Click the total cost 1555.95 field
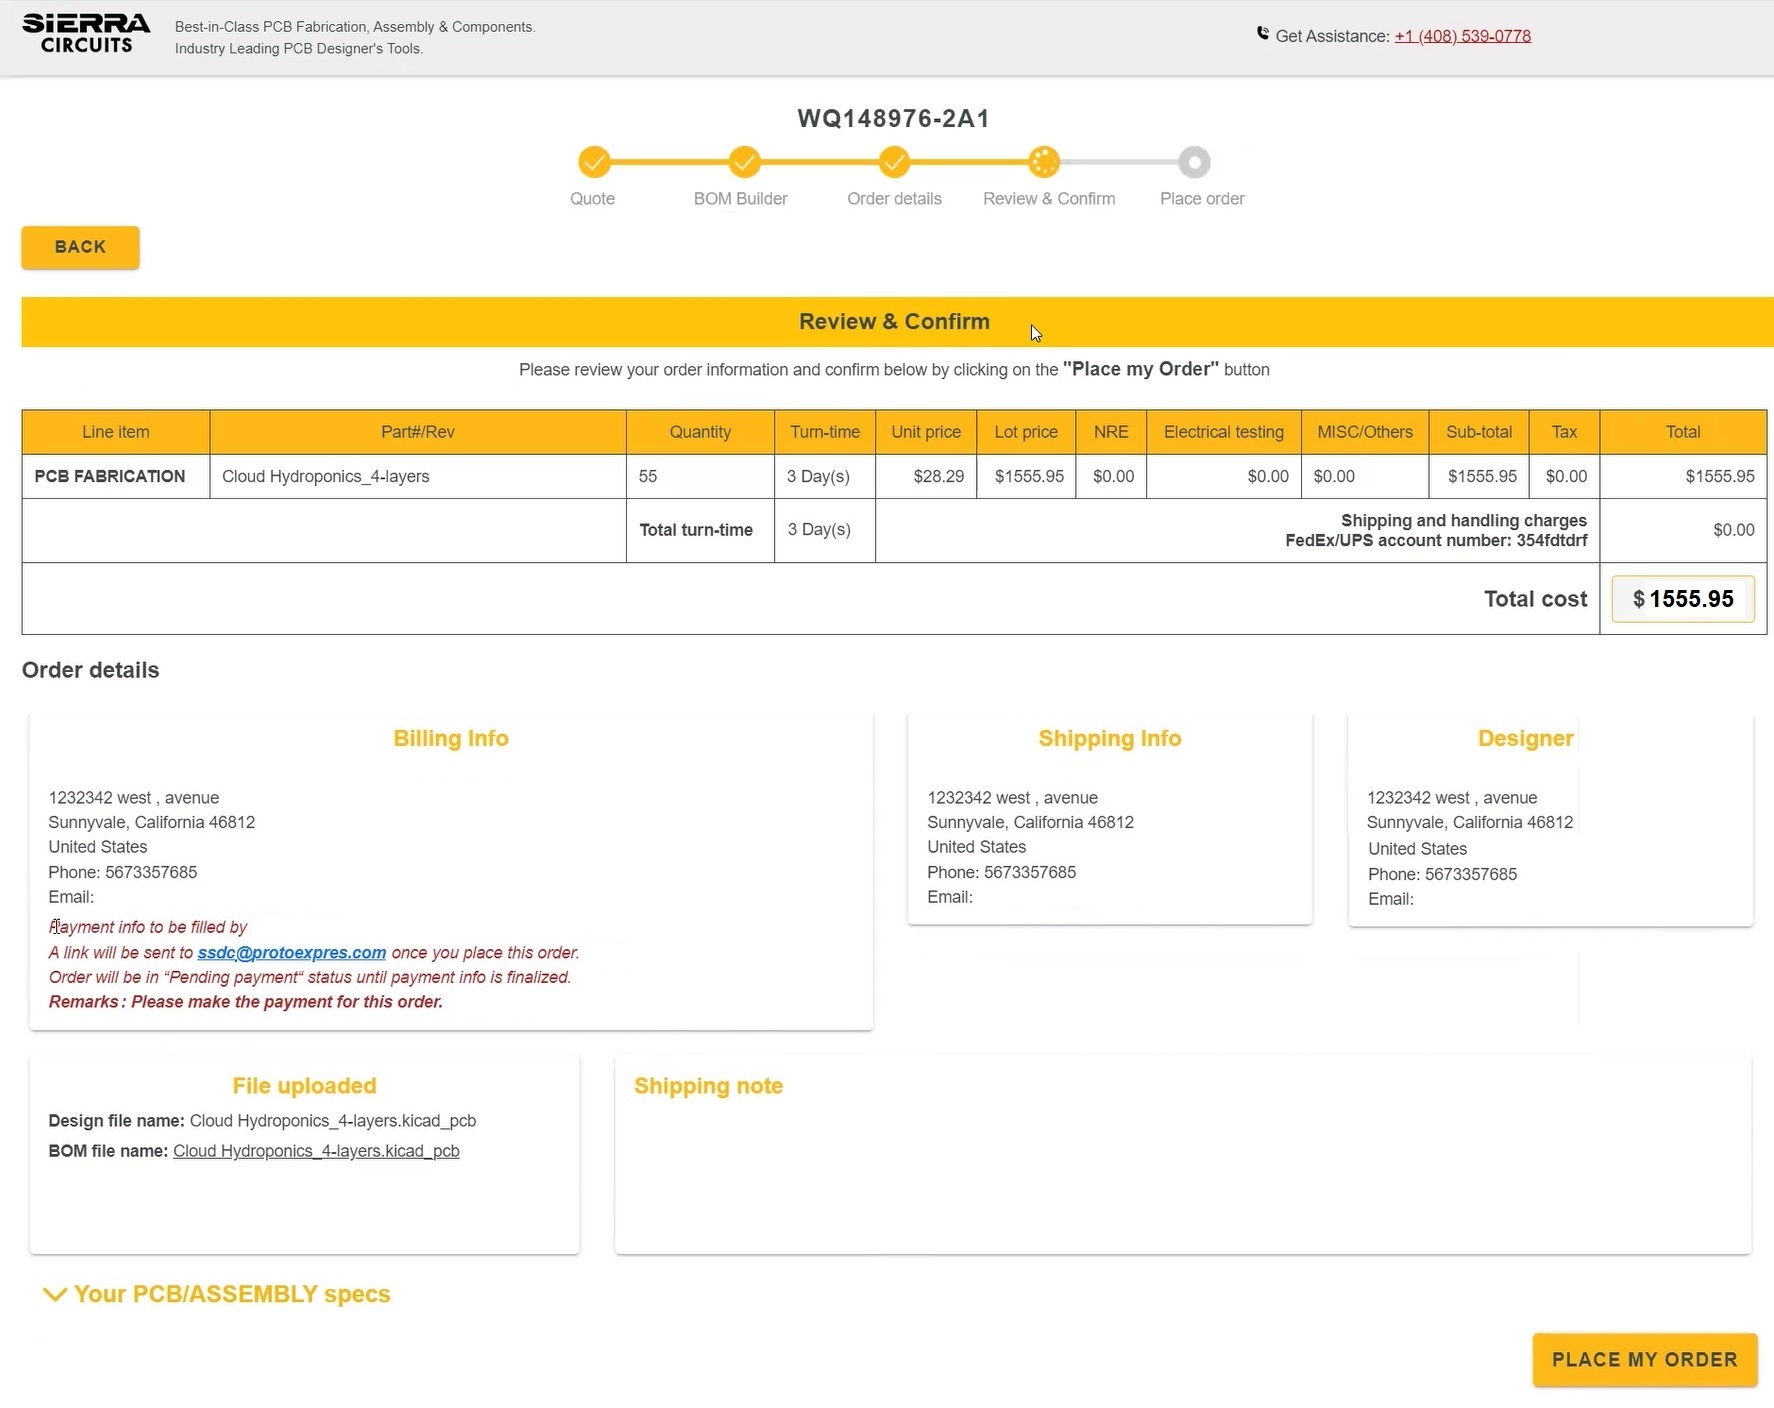The height and width of the screenshot is (1408, 1774). pyautogui.click(x=1683, y=599)
